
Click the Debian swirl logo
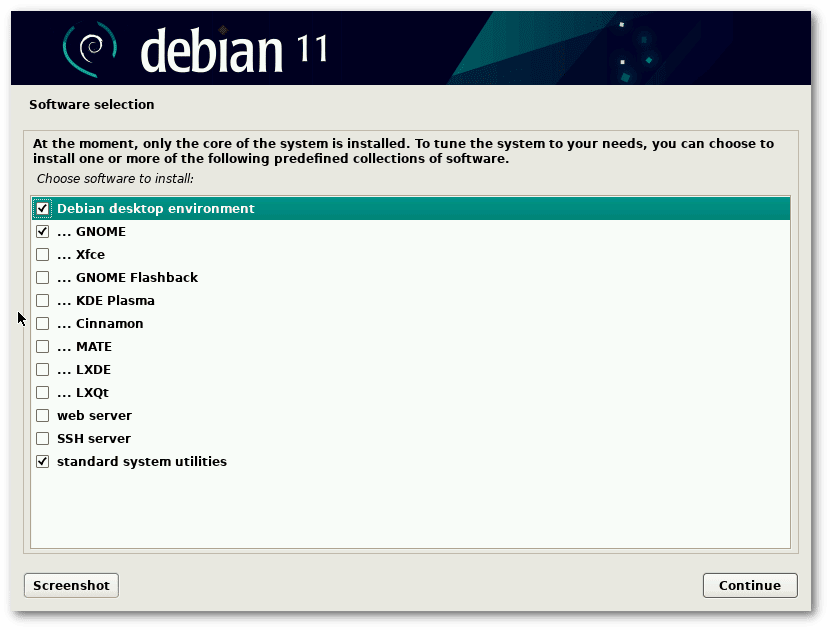pyautogui.click(x=90, y=49)
